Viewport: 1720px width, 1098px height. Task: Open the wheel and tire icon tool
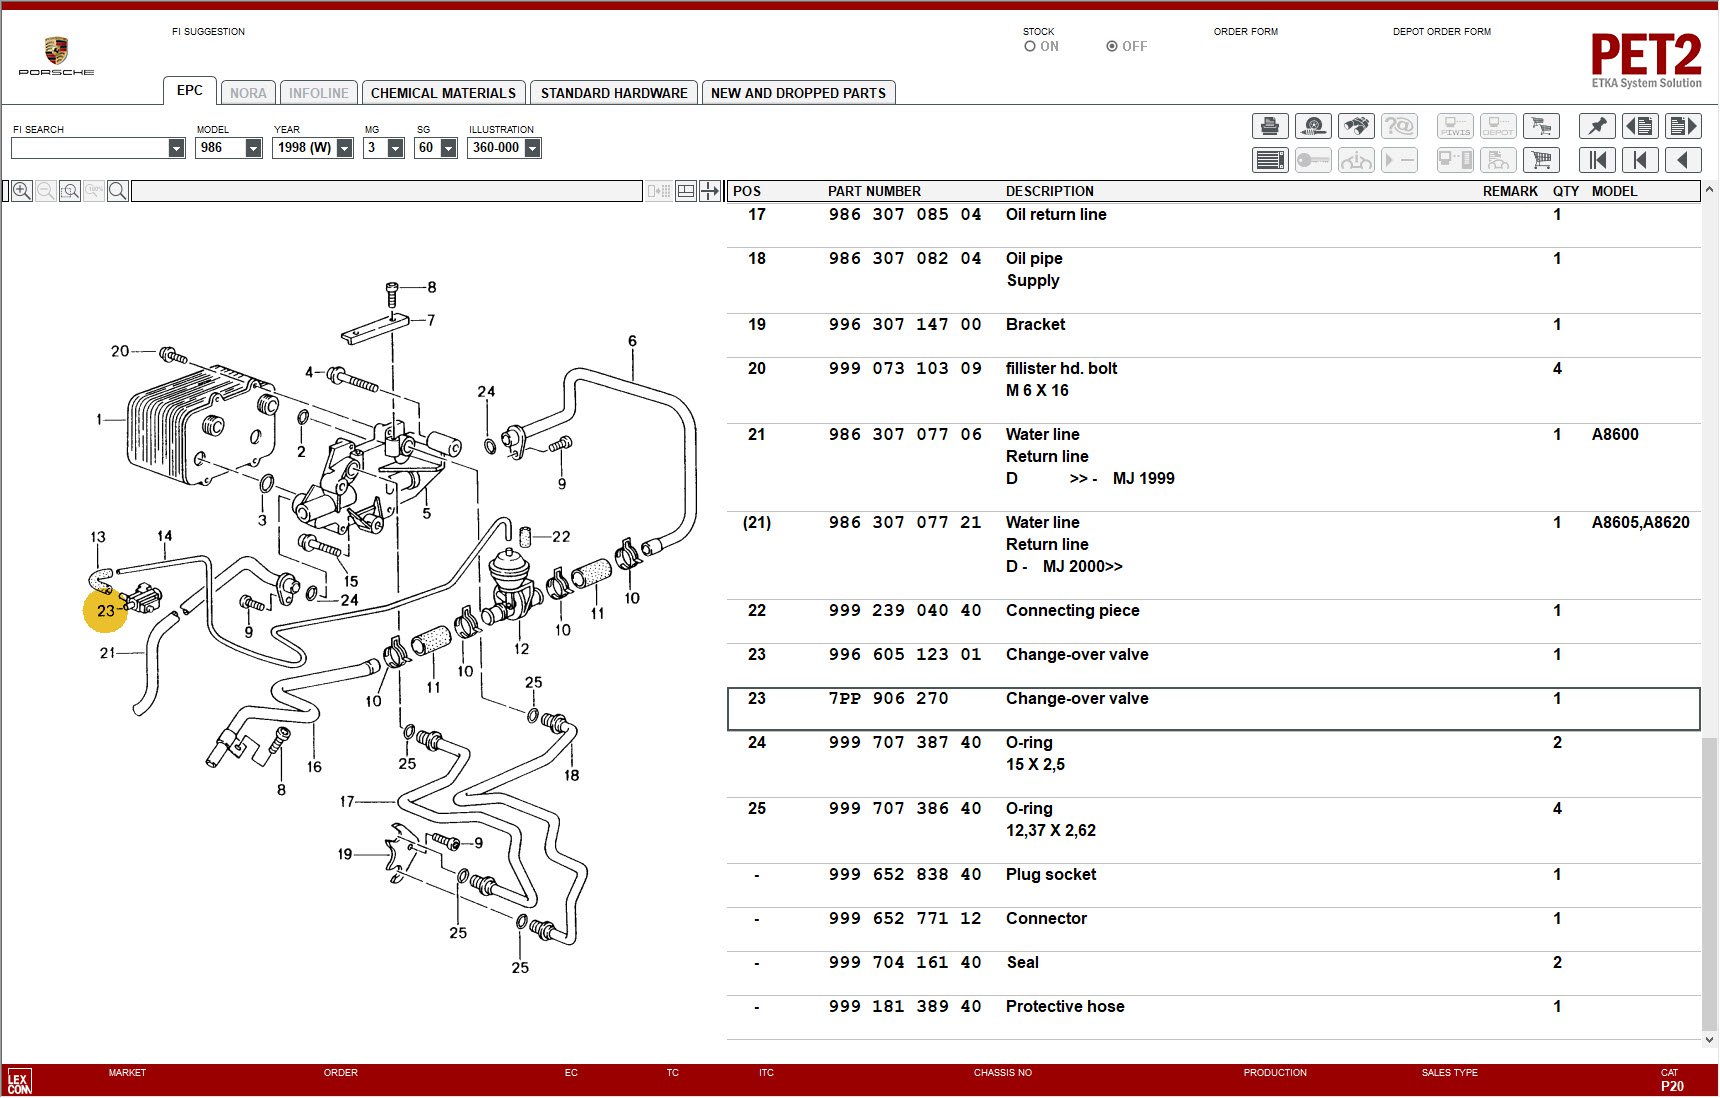[1313, 126]
